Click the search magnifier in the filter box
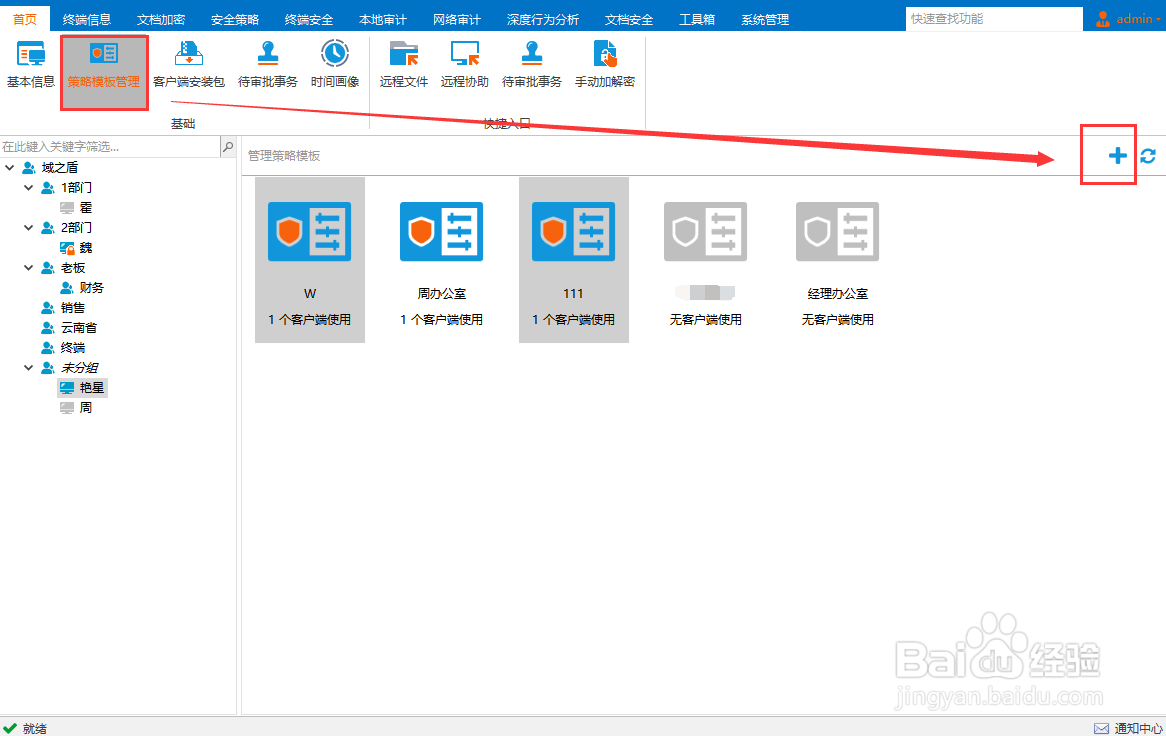Screen dimensions: 1166x736 click(228, 146)
